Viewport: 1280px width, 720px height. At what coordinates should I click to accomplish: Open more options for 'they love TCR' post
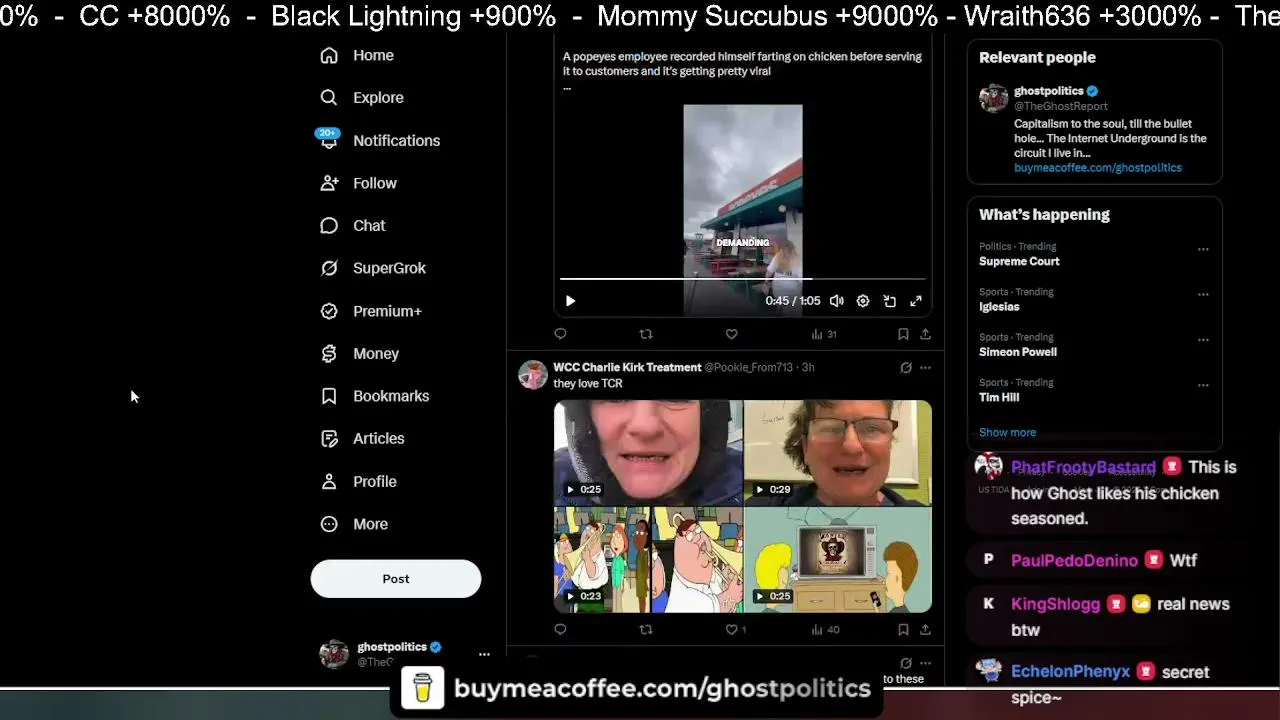coord(925,368)
